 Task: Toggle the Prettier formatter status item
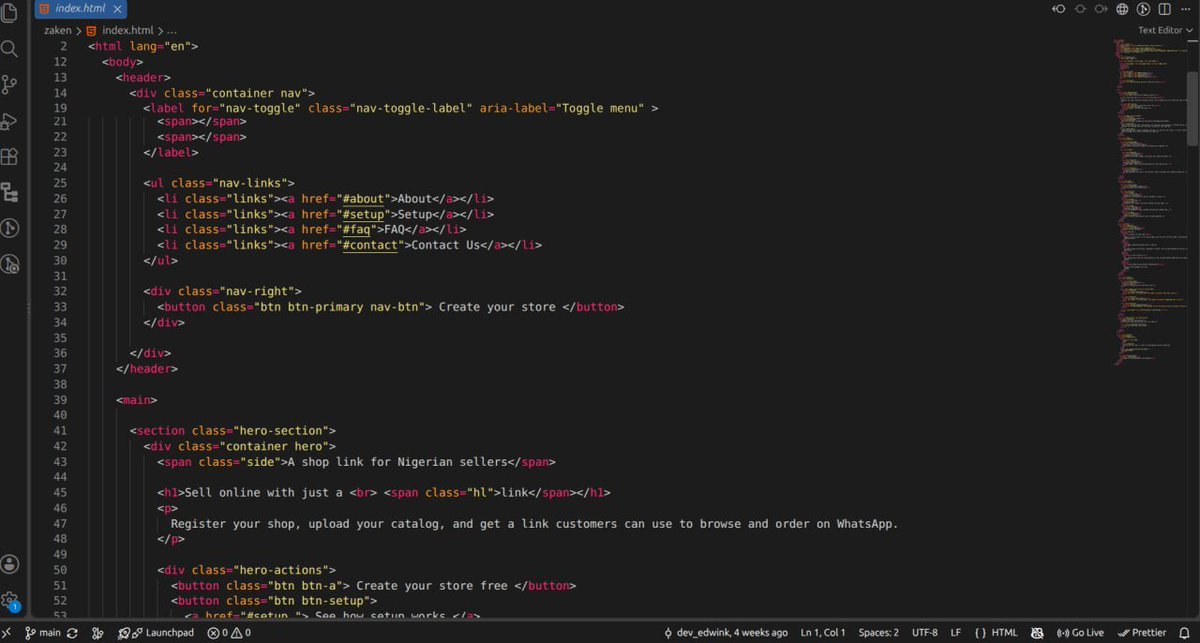tap(1142, 633)
